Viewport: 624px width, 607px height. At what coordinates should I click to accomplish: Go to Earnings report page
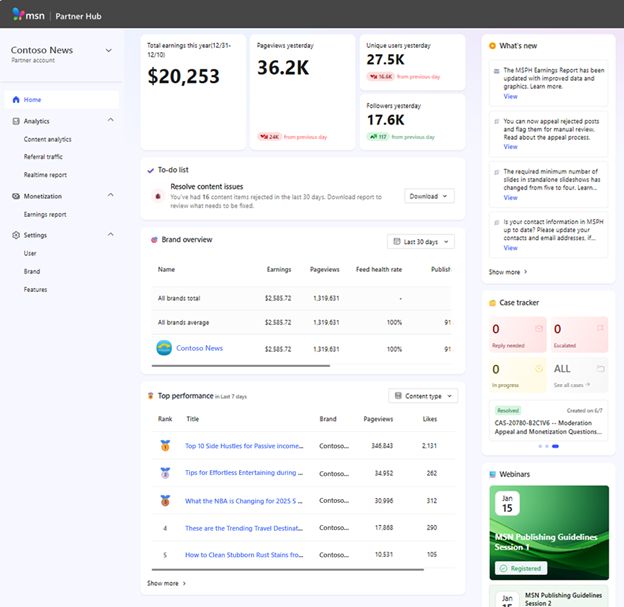pos(45,214)
